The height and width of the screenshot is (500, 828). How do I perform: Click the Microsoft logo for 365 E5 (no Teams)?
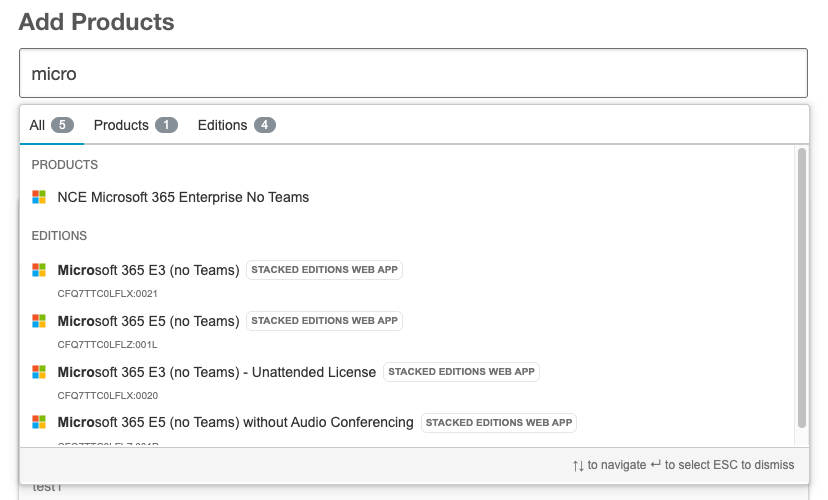point(39,321)
